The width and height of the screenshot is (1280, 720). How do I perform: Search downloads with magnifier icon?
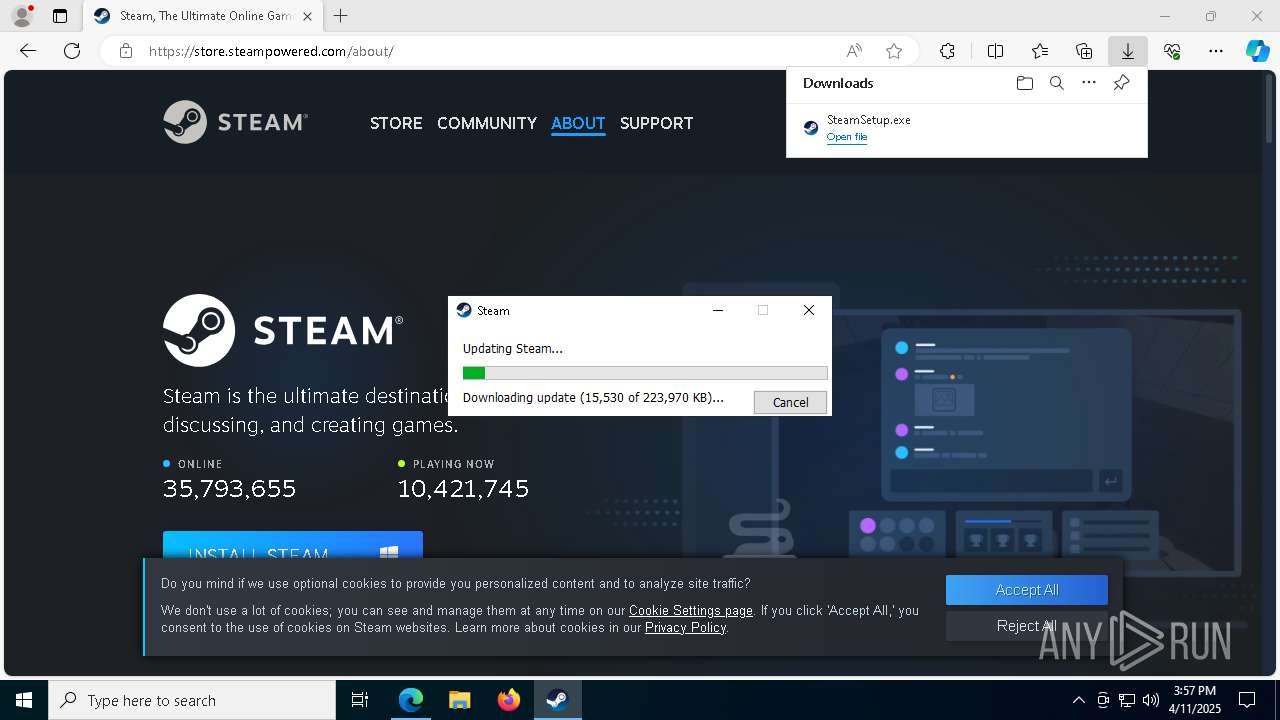1056,83
